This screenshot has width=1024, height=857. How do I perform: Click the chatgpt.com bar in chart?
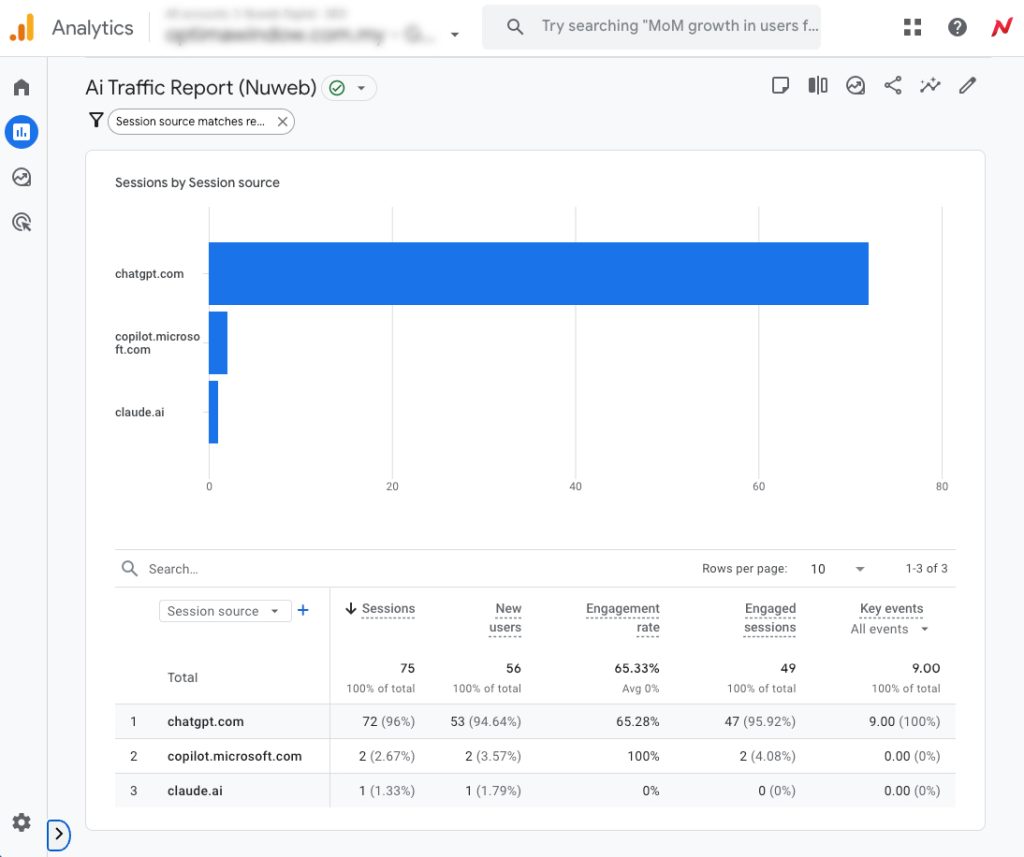pyautogui.click(x=538, y=273)
